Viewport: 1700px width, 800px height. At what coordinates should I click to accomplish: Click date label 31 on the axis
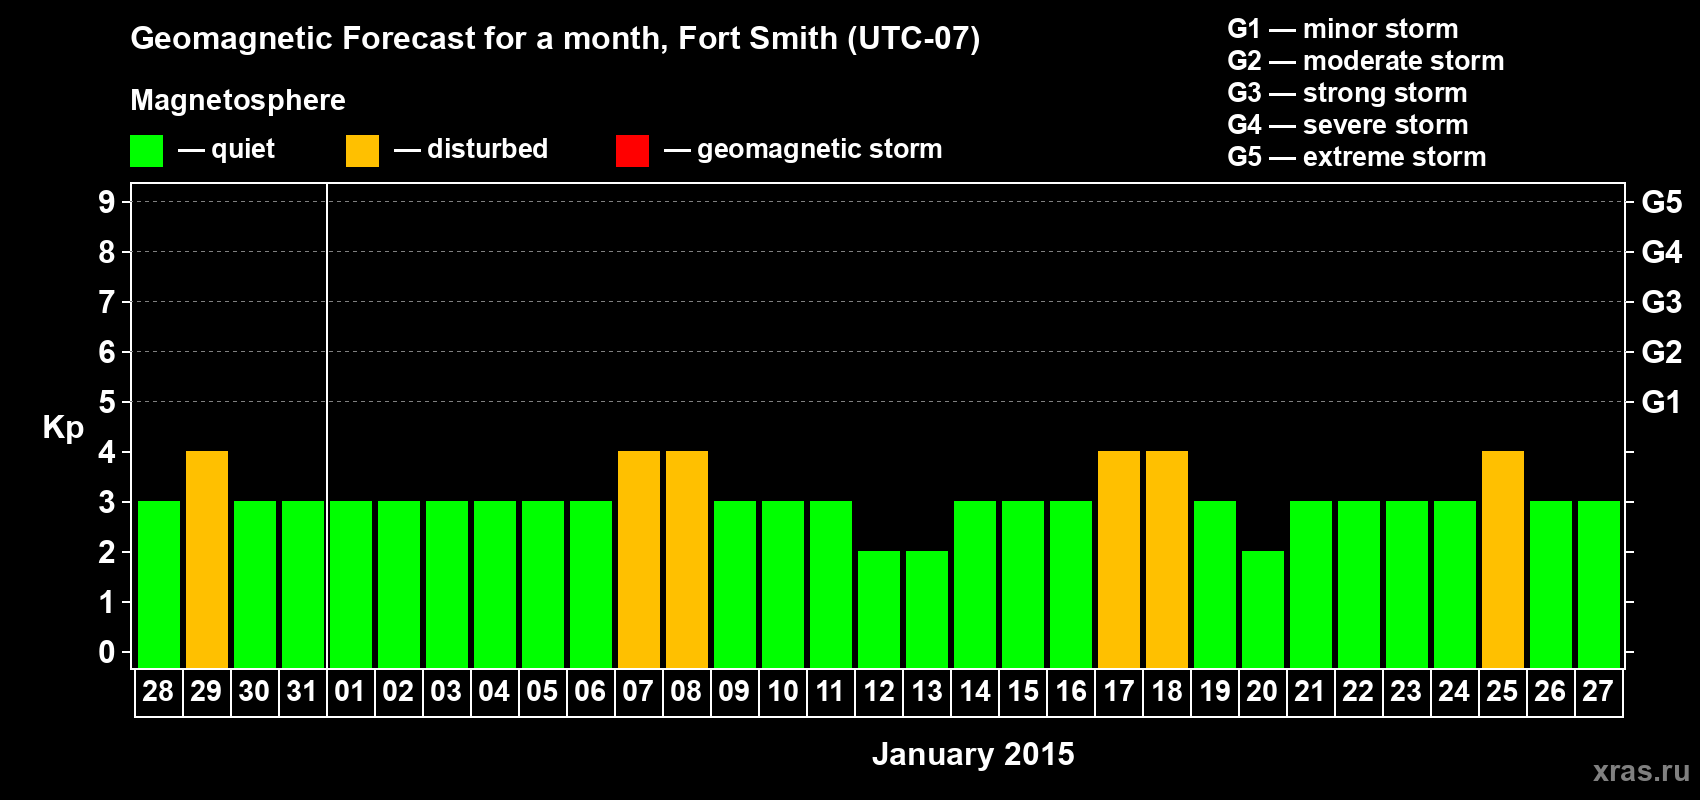302,691
